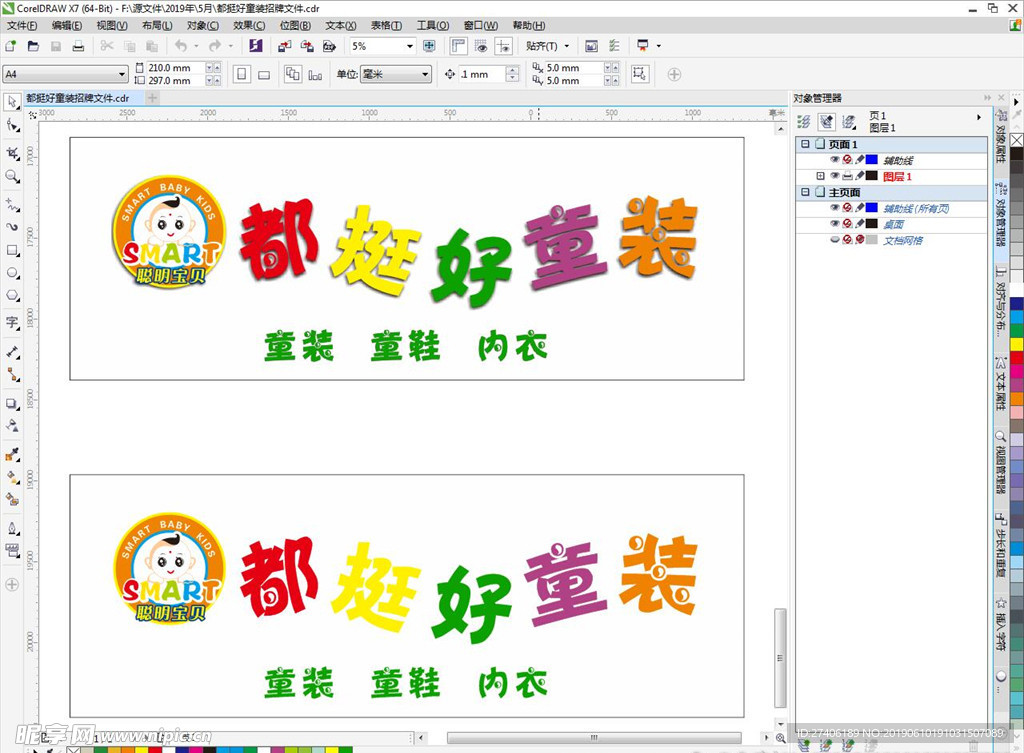Select the Rectangle tool
The height and width of the screenshot is (753, 1024).
(x=12, y=250)
